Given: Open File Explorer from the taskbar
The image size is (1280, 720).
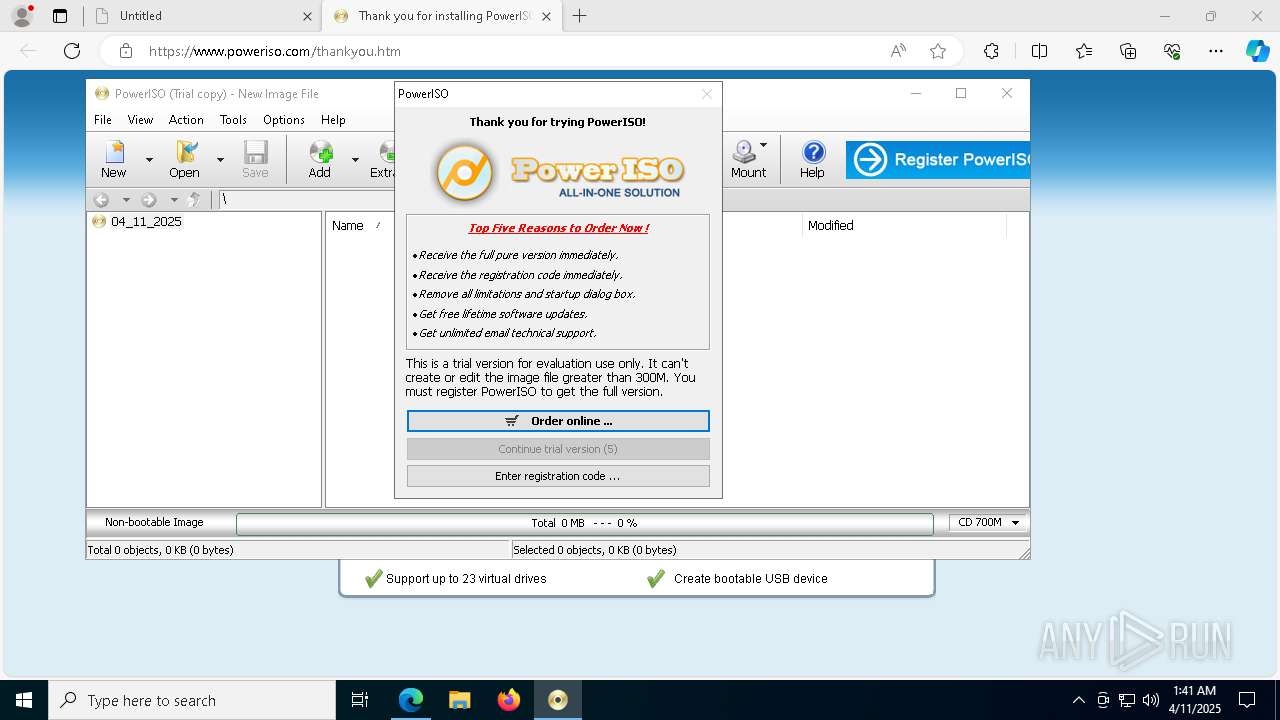Looking at the screenshot, I should [460, 700].
